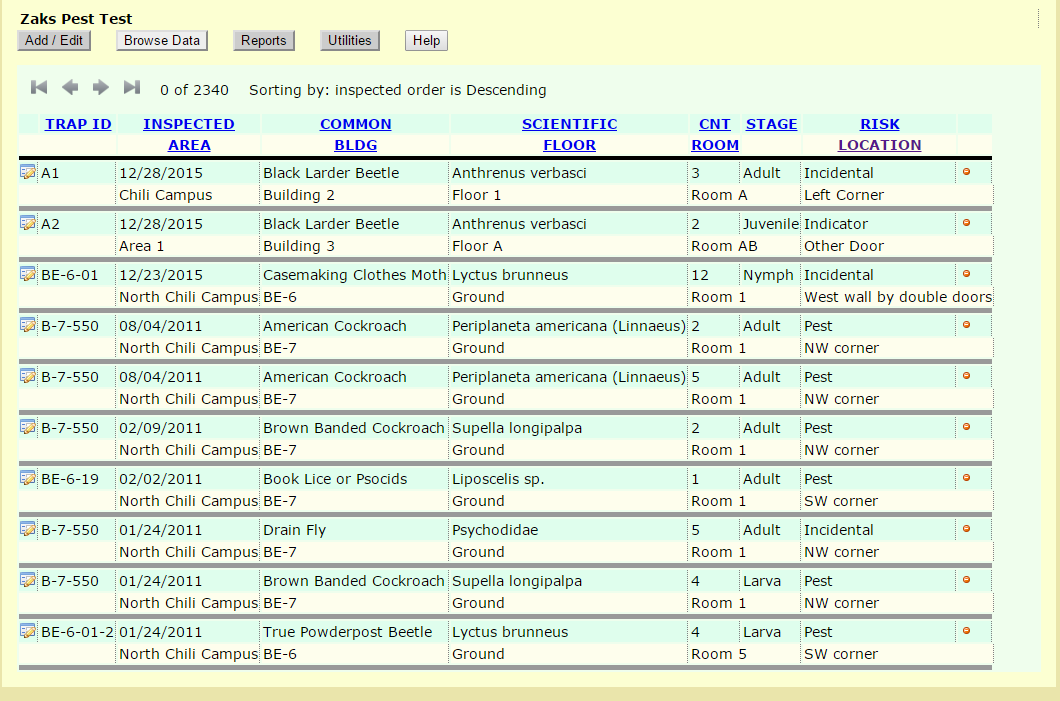
Task: Click the "0 of 2340" record counter
Action: point(194,90)
